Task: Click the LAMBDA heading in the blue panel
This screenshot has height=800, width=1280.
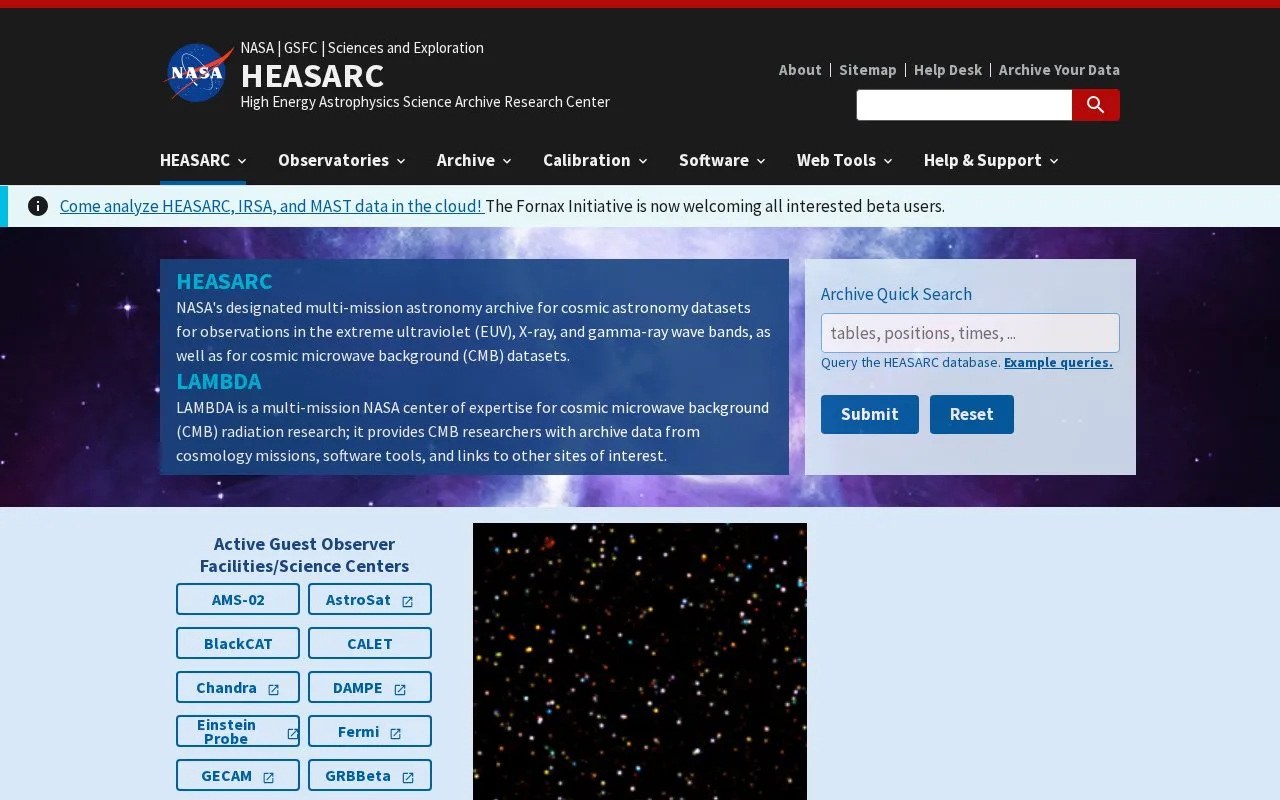Action: [x=219, y=381]
